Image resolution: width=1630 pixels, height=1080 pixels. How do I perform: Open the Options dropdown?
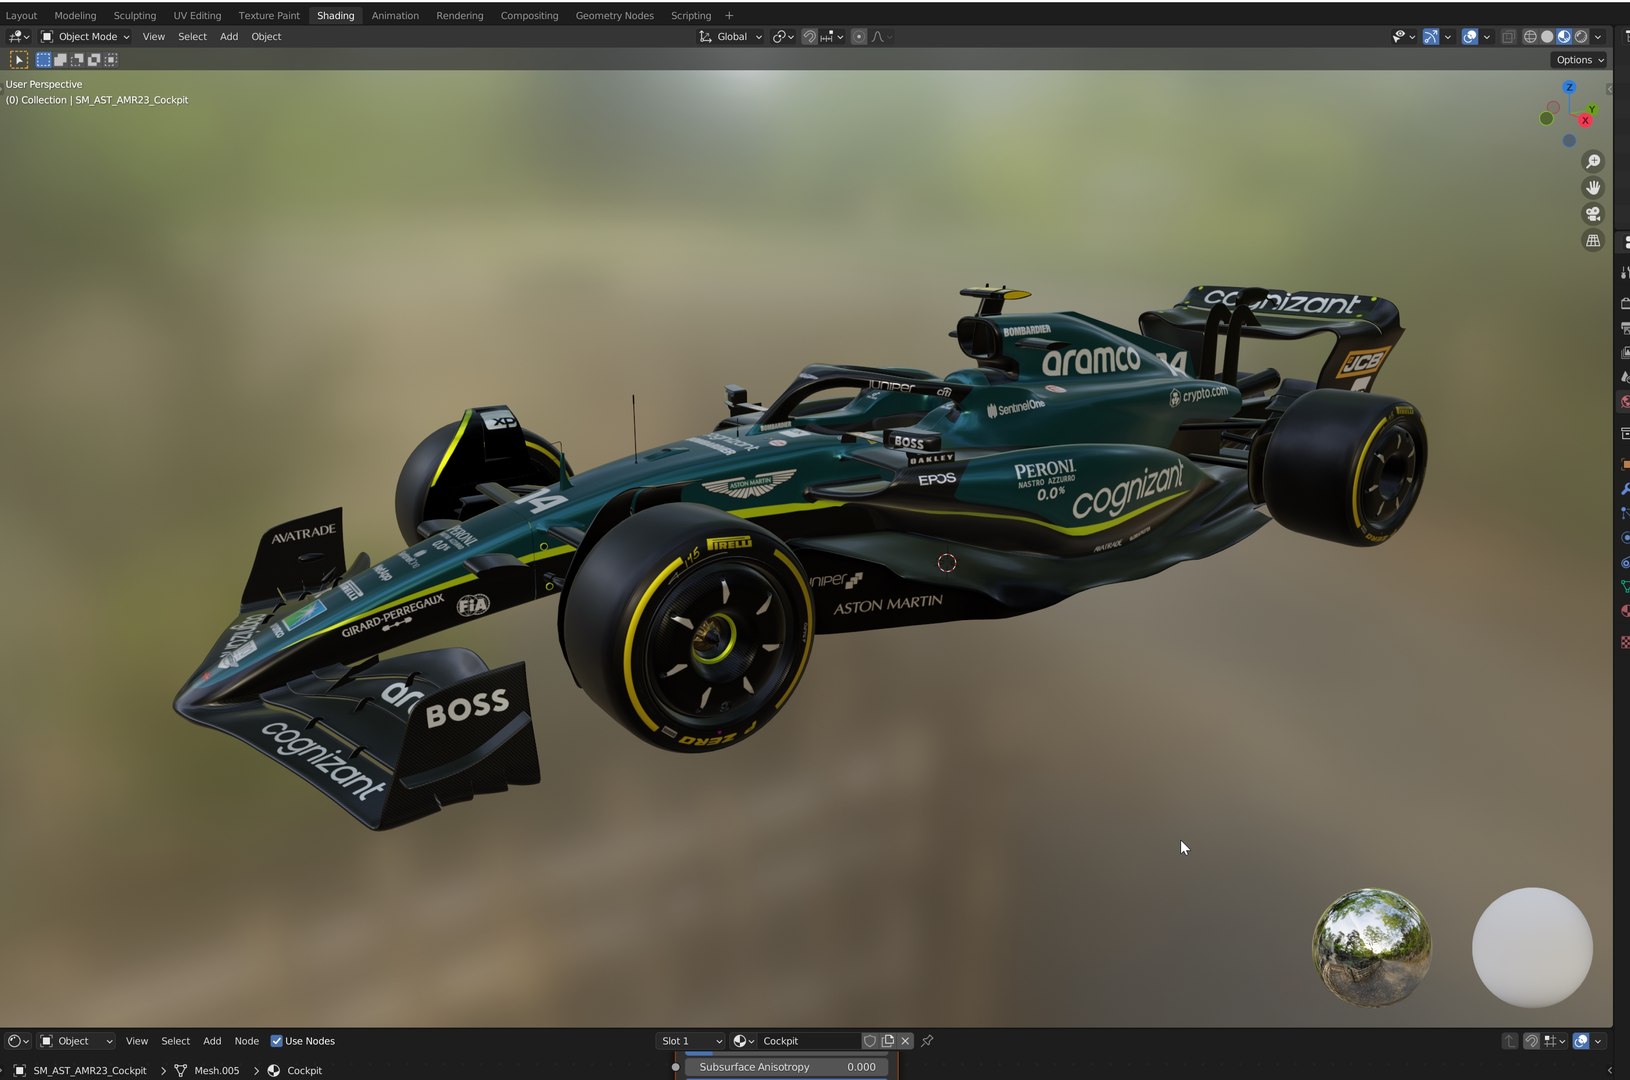pyautogui.click(x=1580, y=60)
